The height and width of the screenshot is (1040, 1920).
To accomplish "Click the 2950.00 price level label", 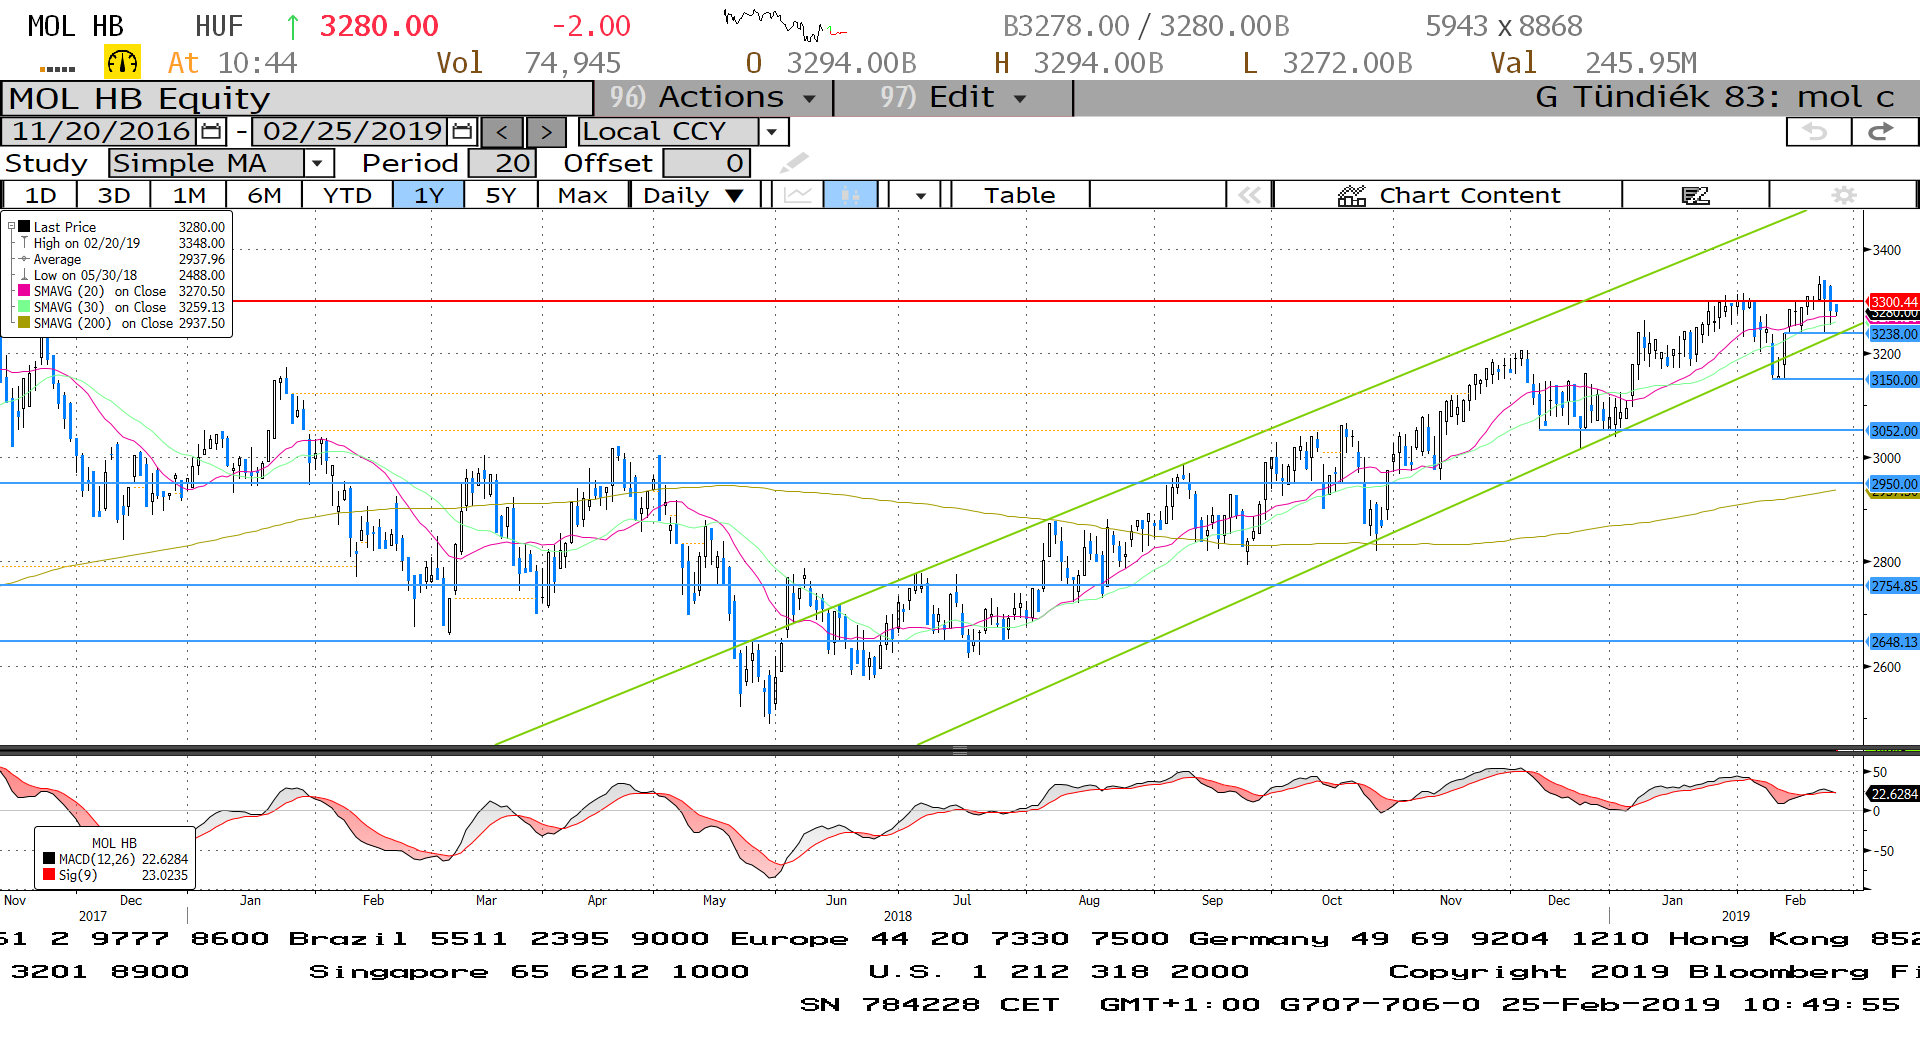I will pyautogui.click(x=1894, y=484).
